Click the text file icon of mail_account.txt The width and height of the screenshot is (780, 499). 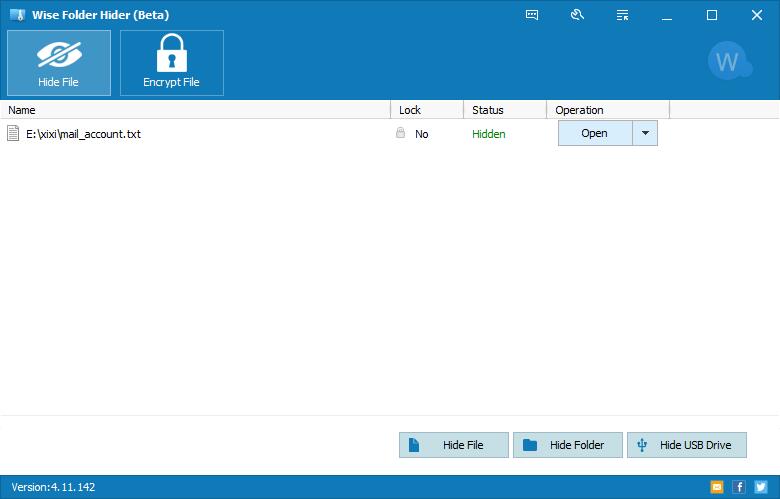(13, 133)
